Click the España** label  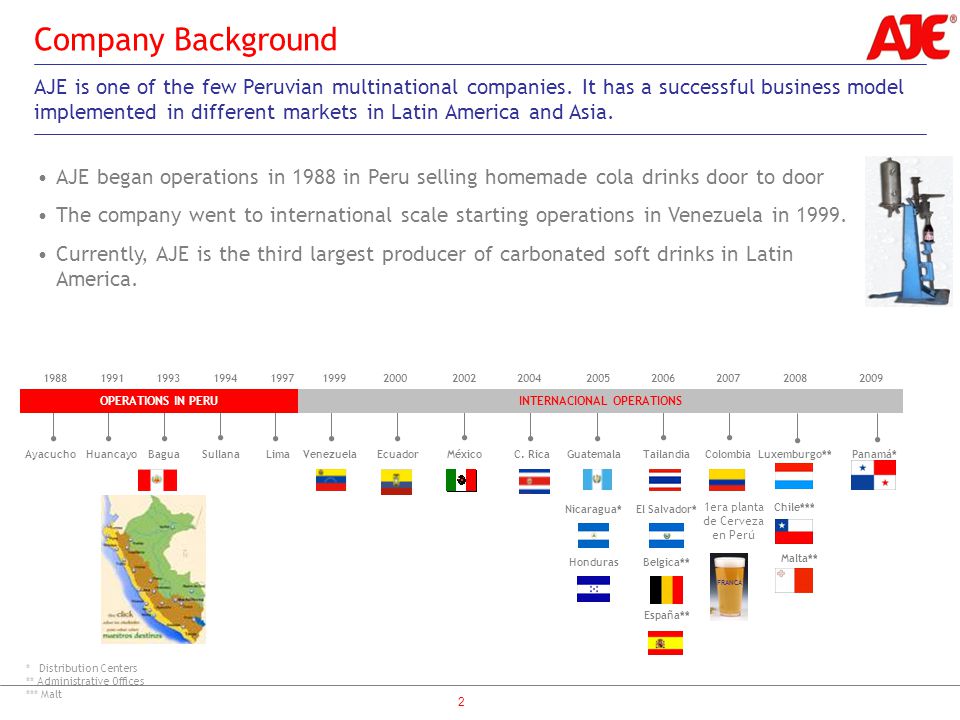667,615
